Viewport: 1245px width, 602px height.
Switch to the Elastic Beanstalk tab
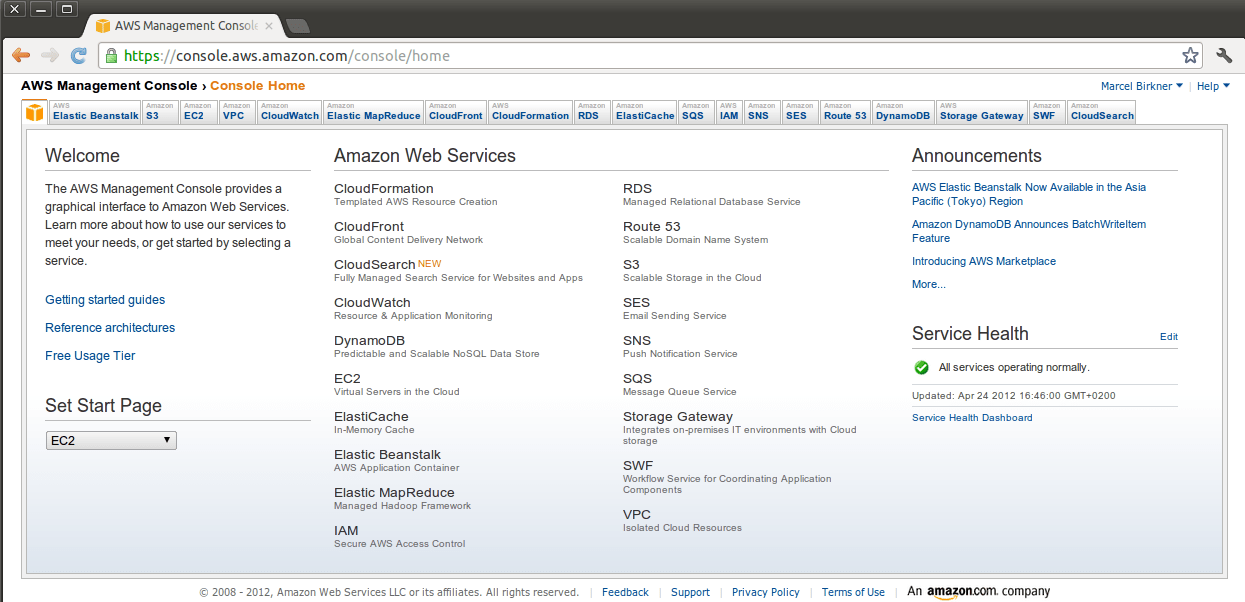point(95,112)
